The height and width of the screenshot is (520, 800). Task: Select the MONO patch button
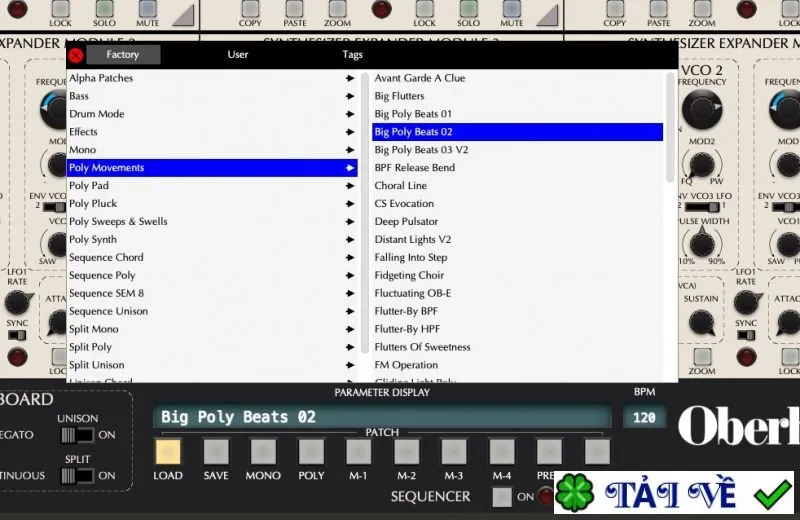pyautogui.click(x=263, y=452)
